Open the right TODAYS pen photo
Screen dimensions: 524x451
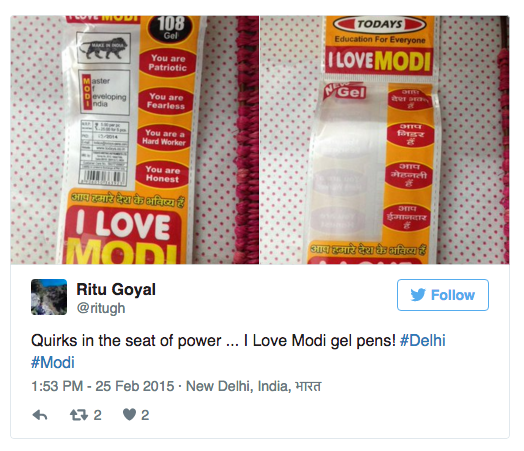click(x=385, y=140)
